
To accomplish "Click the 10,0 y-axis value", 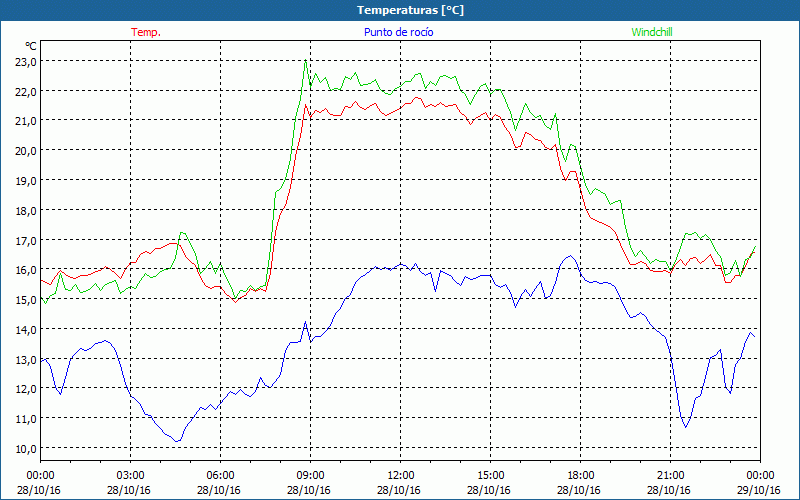I will [25, 448].
